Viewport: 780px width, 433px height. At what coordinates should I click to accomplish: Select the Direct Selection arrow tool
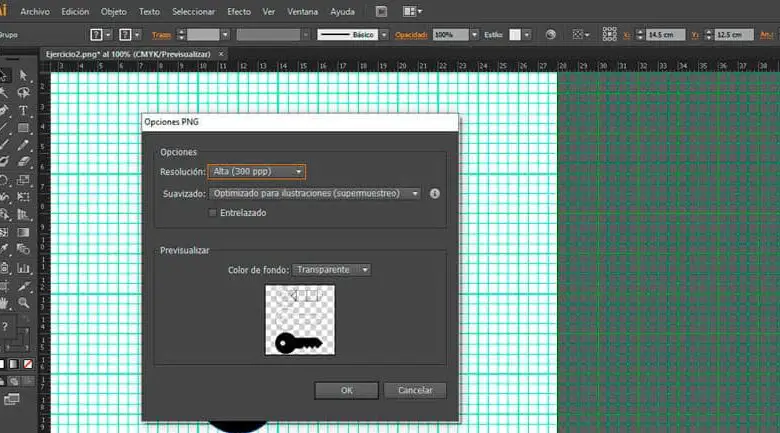click(23, 75)
